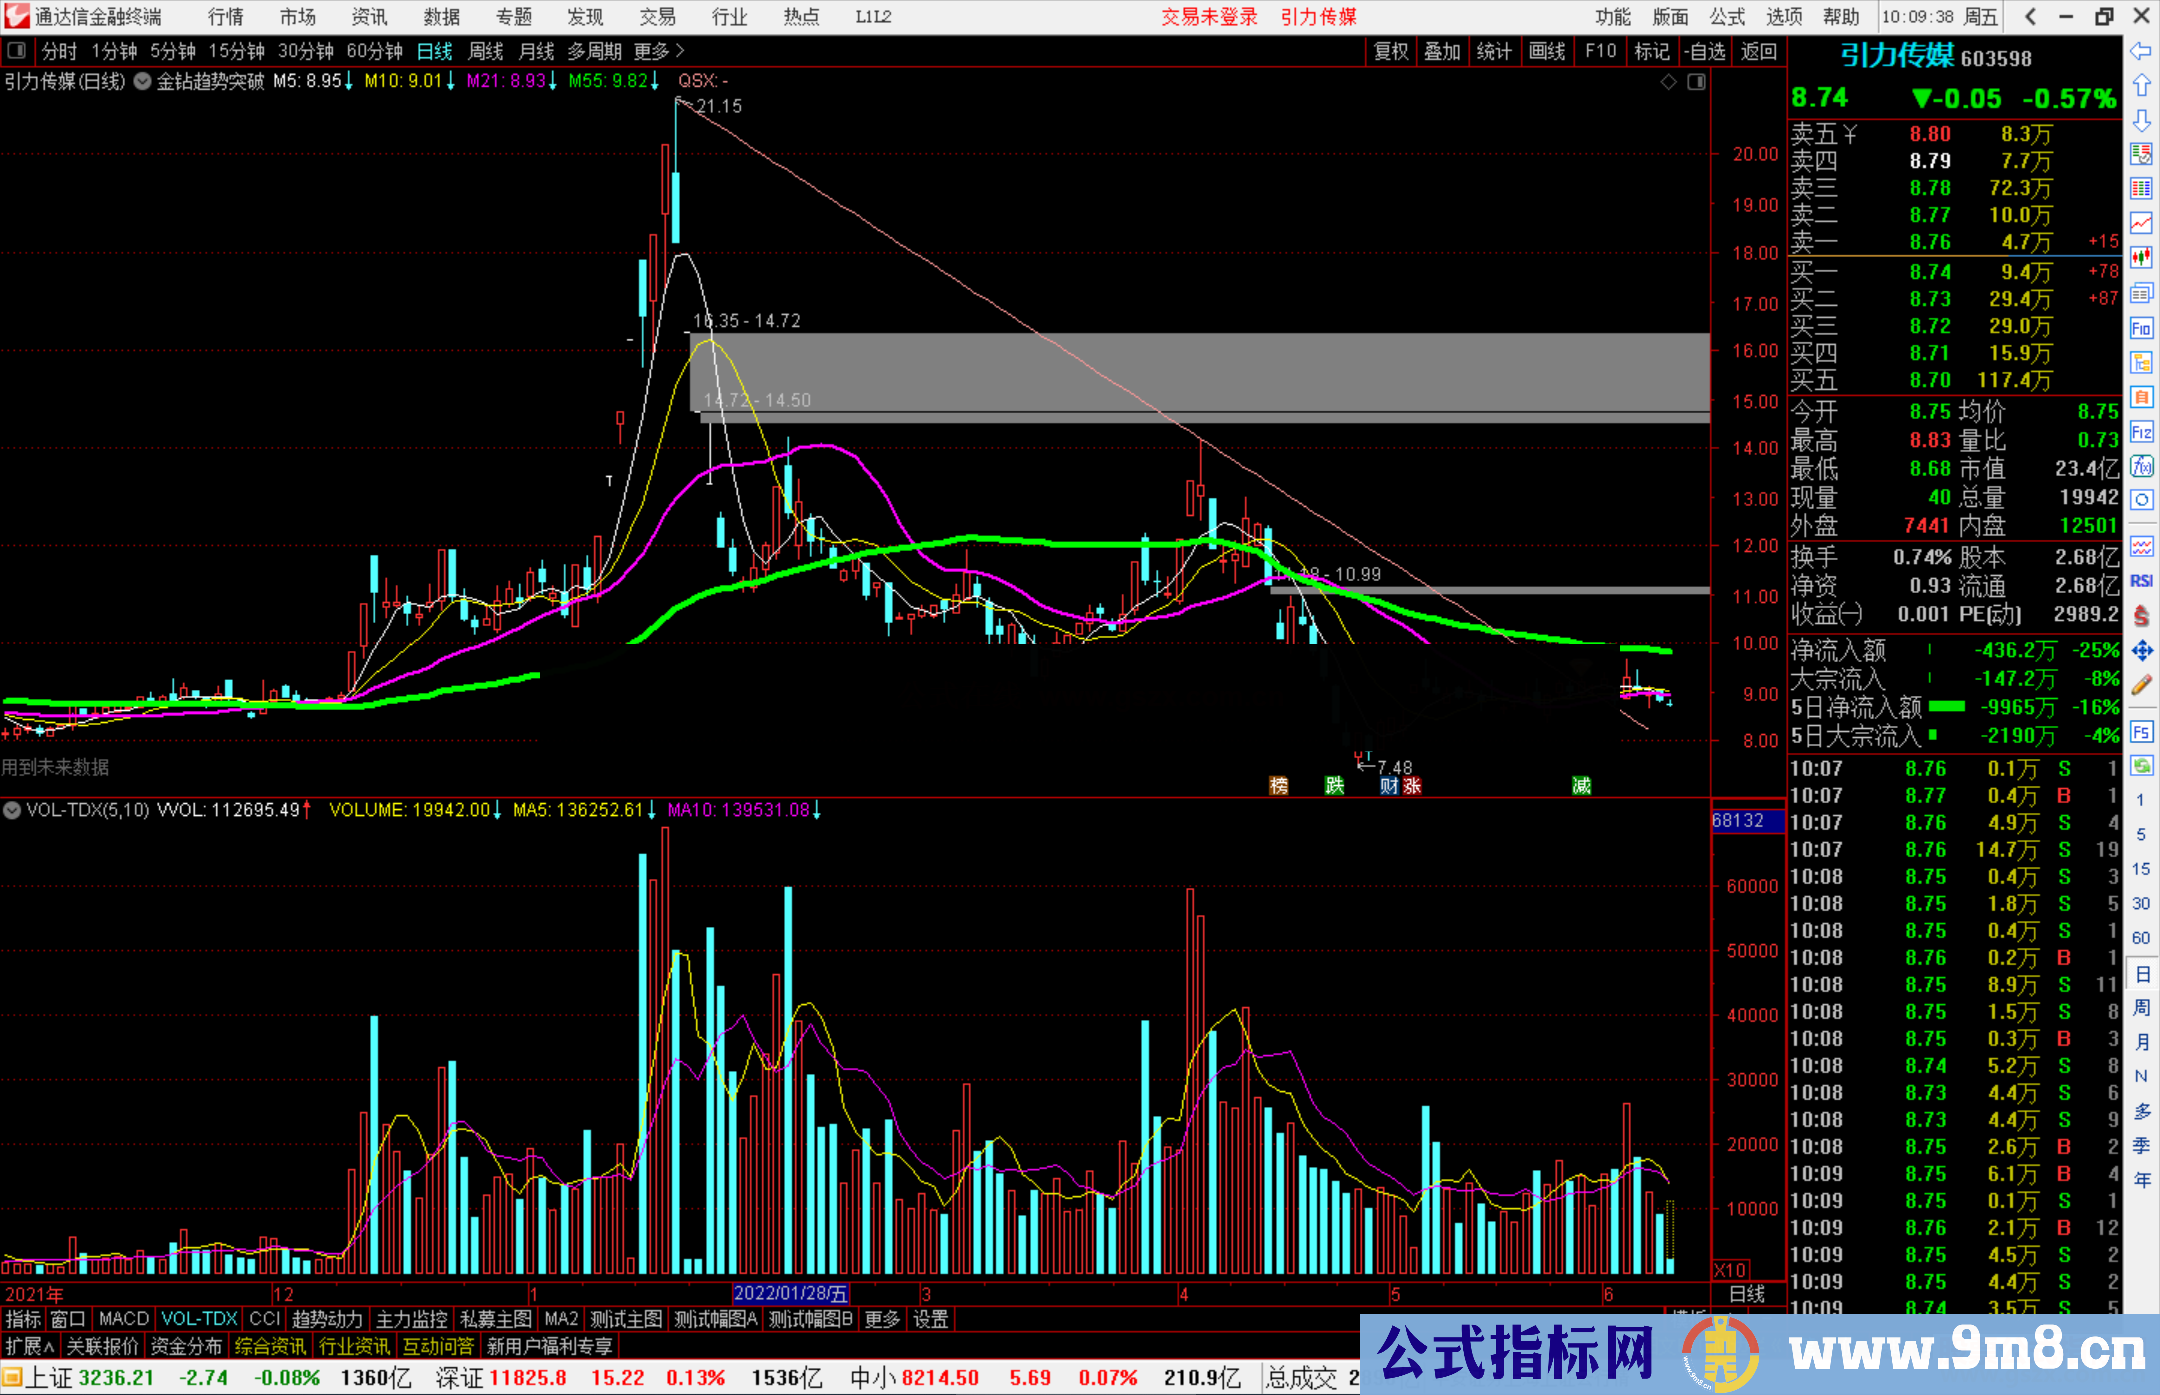
Task: Expand the 更多 periods menu in top bar
Action: point(659,51)
